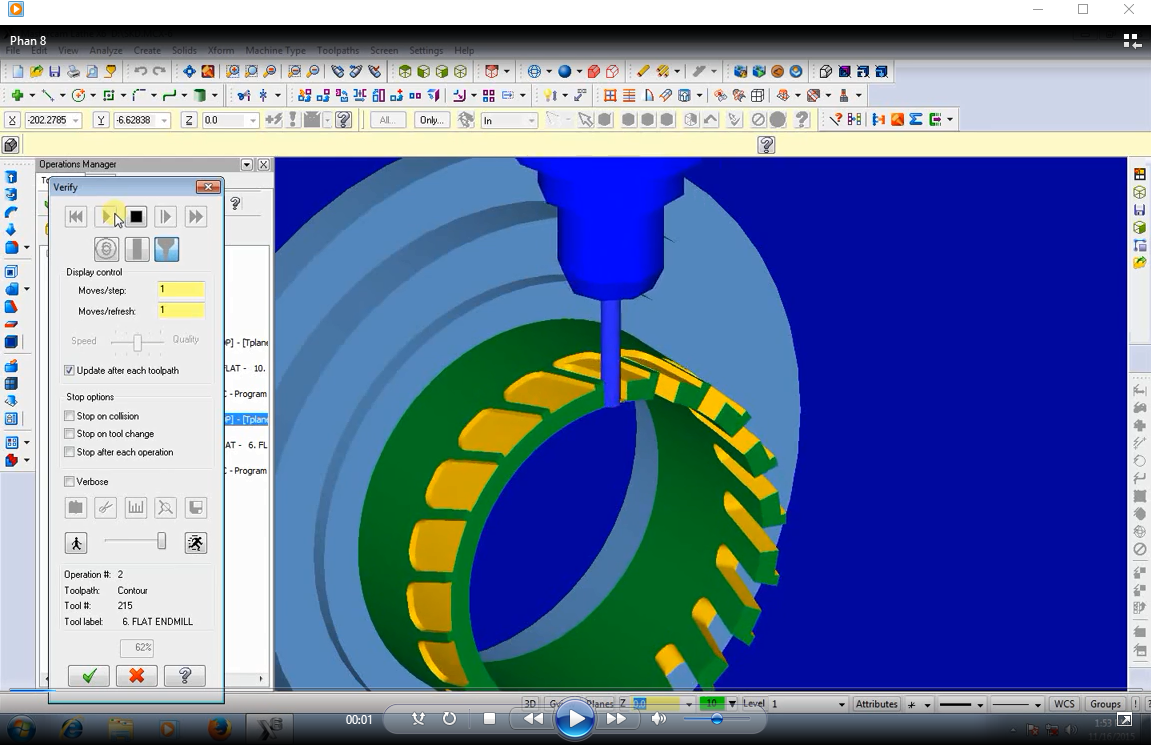Screen dimensions: 1151x745
Task: Click the Moves/step input field
Action: pos(181,290)
